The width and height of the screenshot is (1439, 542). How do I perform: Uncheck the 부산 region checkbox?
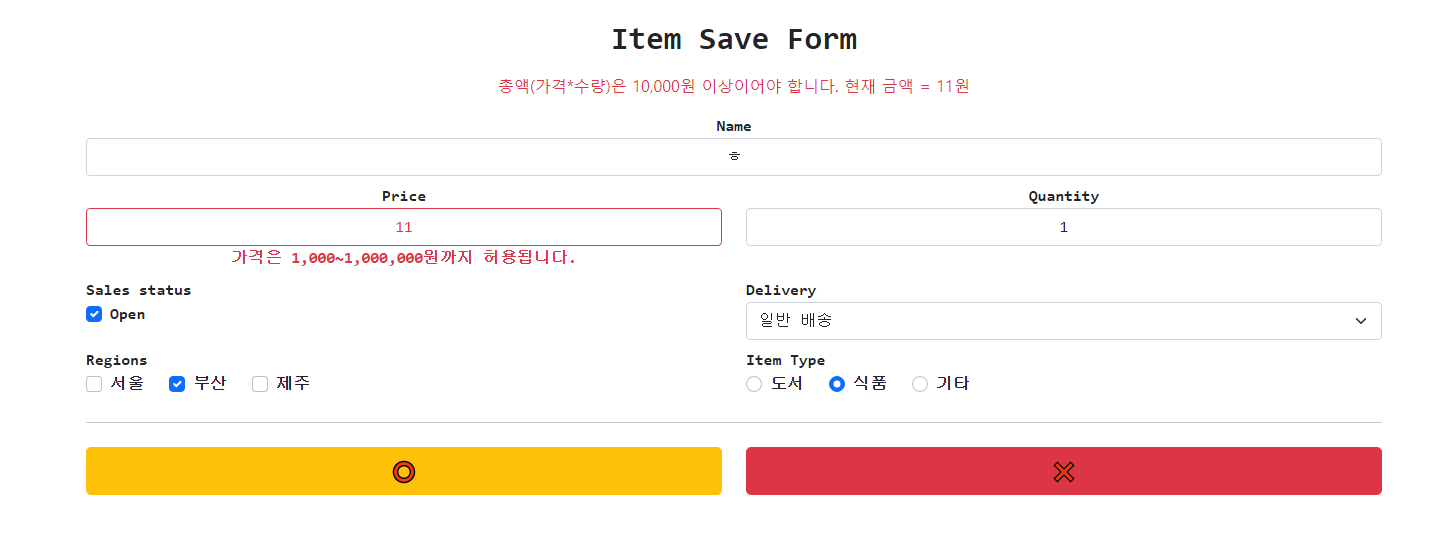[x=177, y=384]
